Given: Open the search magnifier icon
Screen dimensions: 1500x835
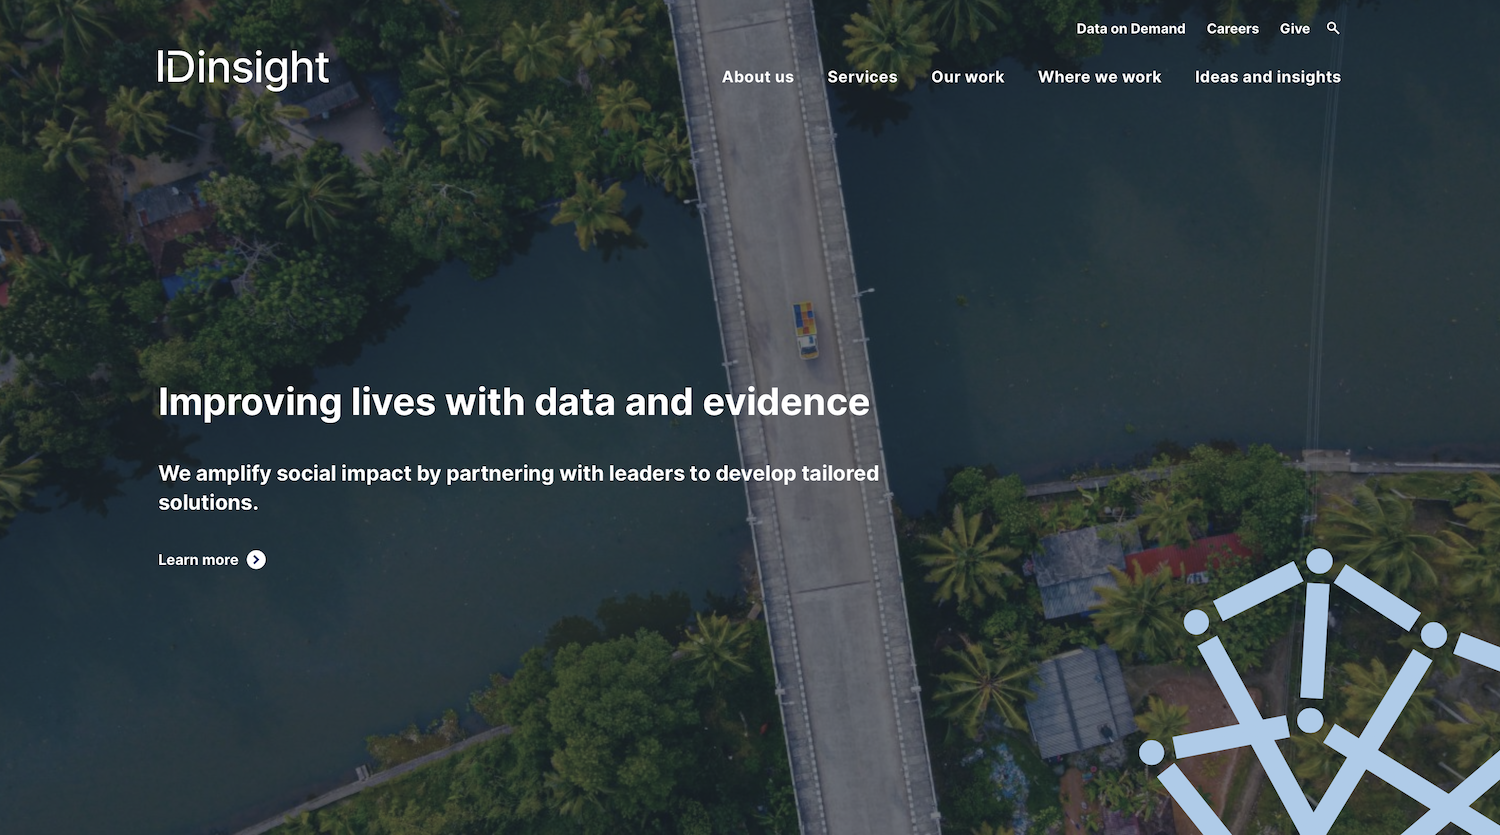Looking at the screenshot, I should 1332,28.
